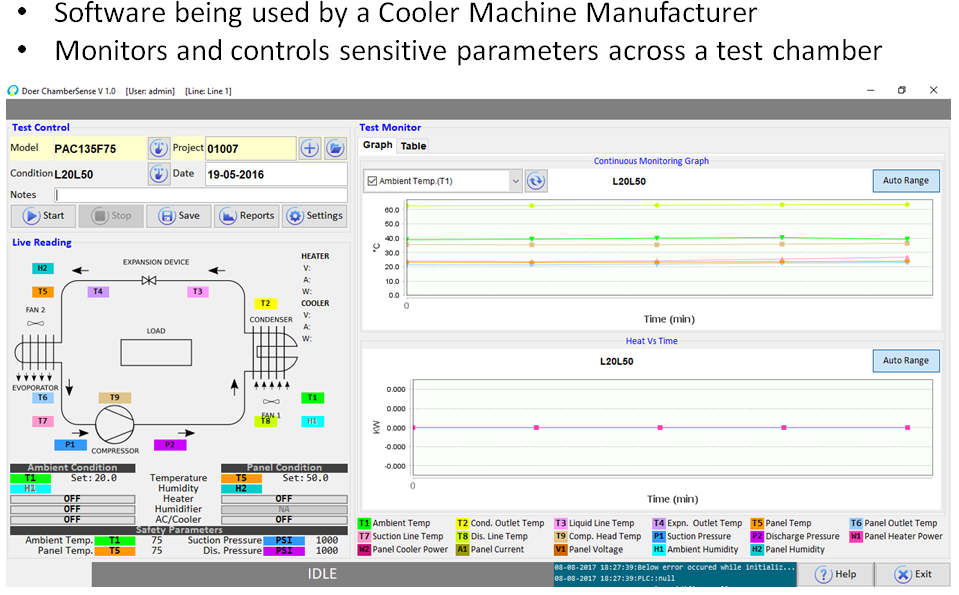Save the test data
Image resolution: width=959 pixels, height=595 pixels.
(x=179, y=215)
